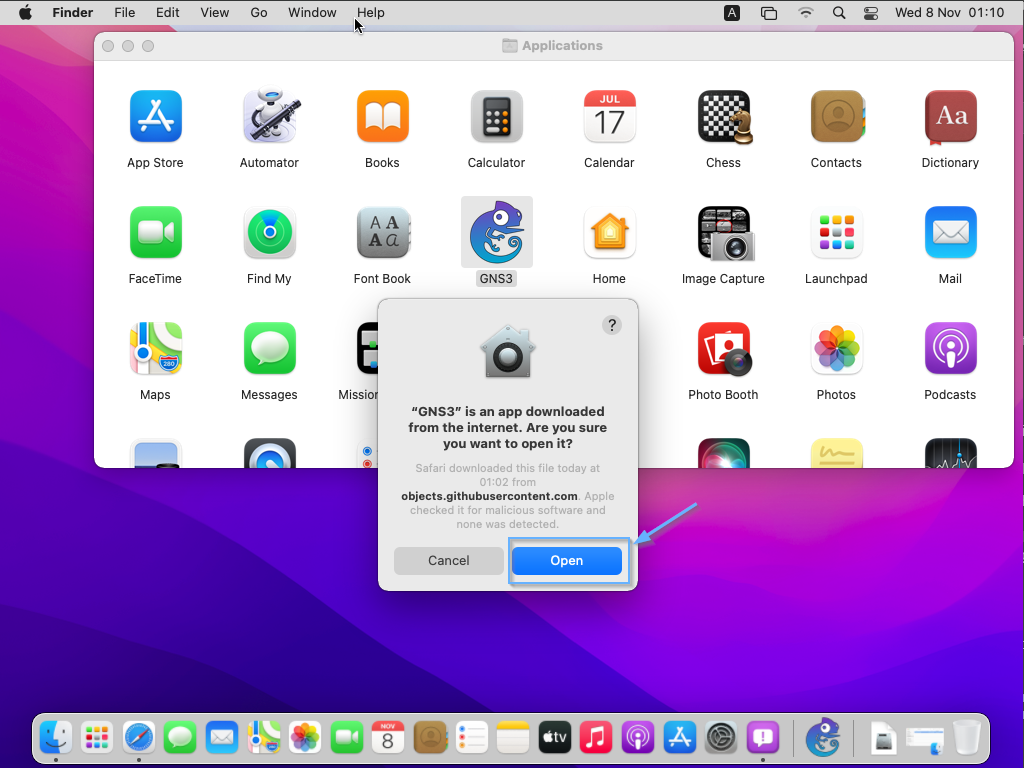Select the GNS3 chameleon app icon
Viewport: 1024px width, 768px height.
(496, 232)
